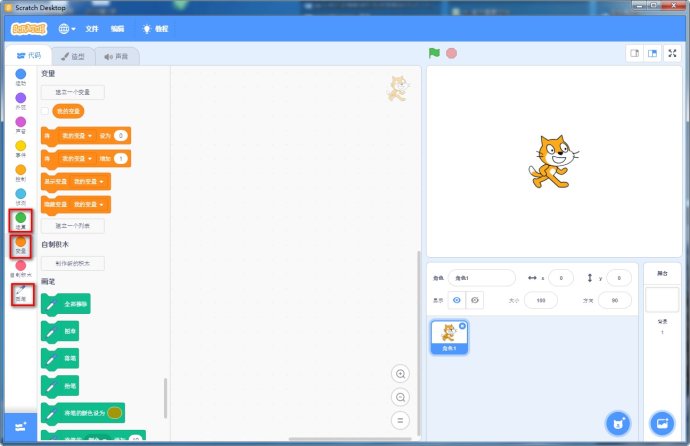Select the green Operators (运算) category circle
The image size is (690, 446).
(21, 217)
